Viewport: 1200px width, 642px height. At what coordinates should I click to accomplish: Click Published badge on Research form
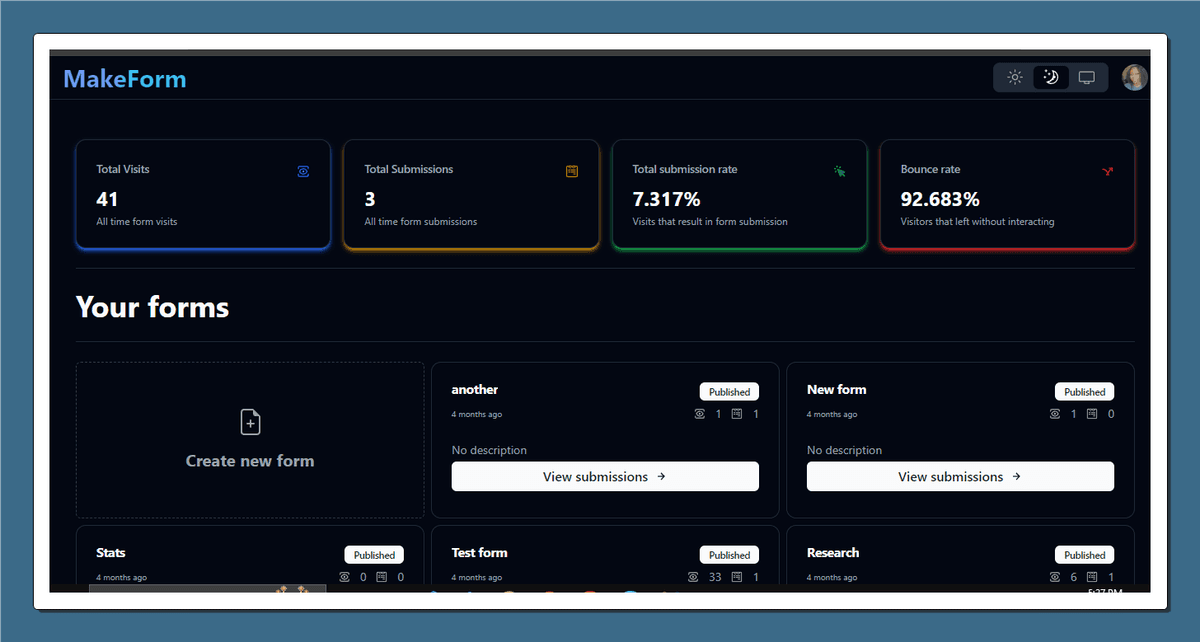pyautogui.click(x=1084, y=555)
